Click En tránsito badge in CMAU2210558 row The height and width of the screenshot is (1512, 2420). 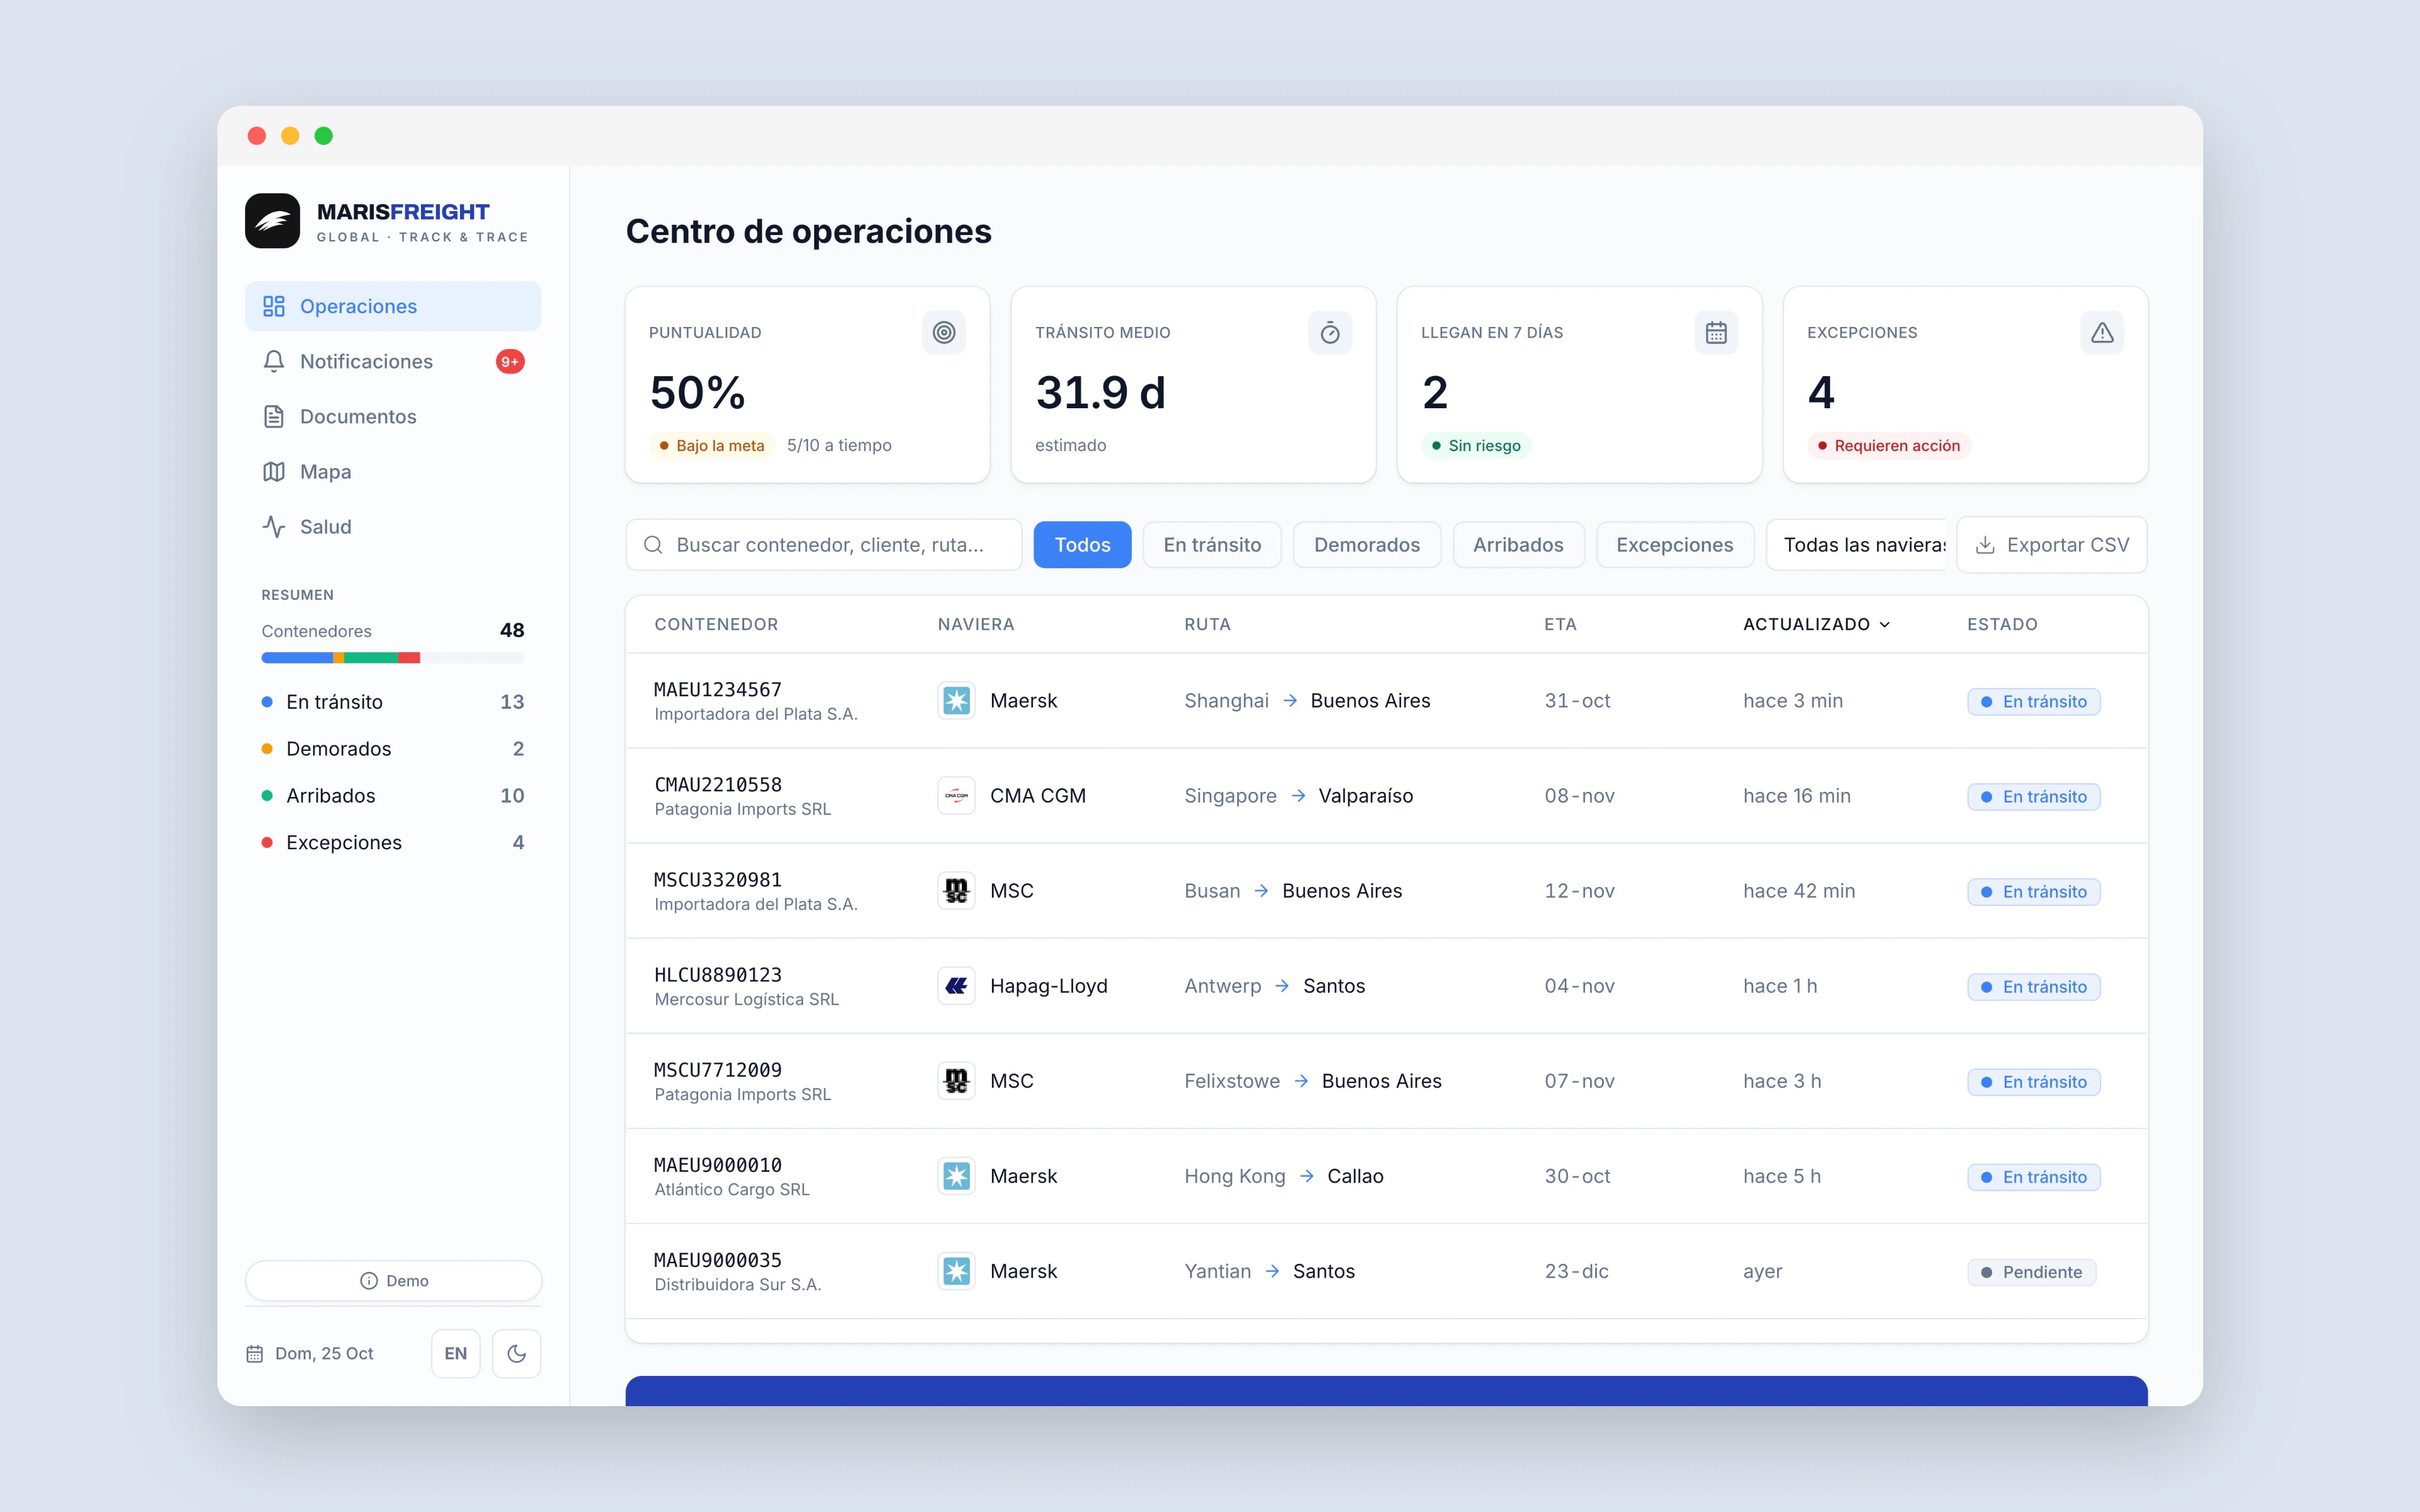(2034, 796)
